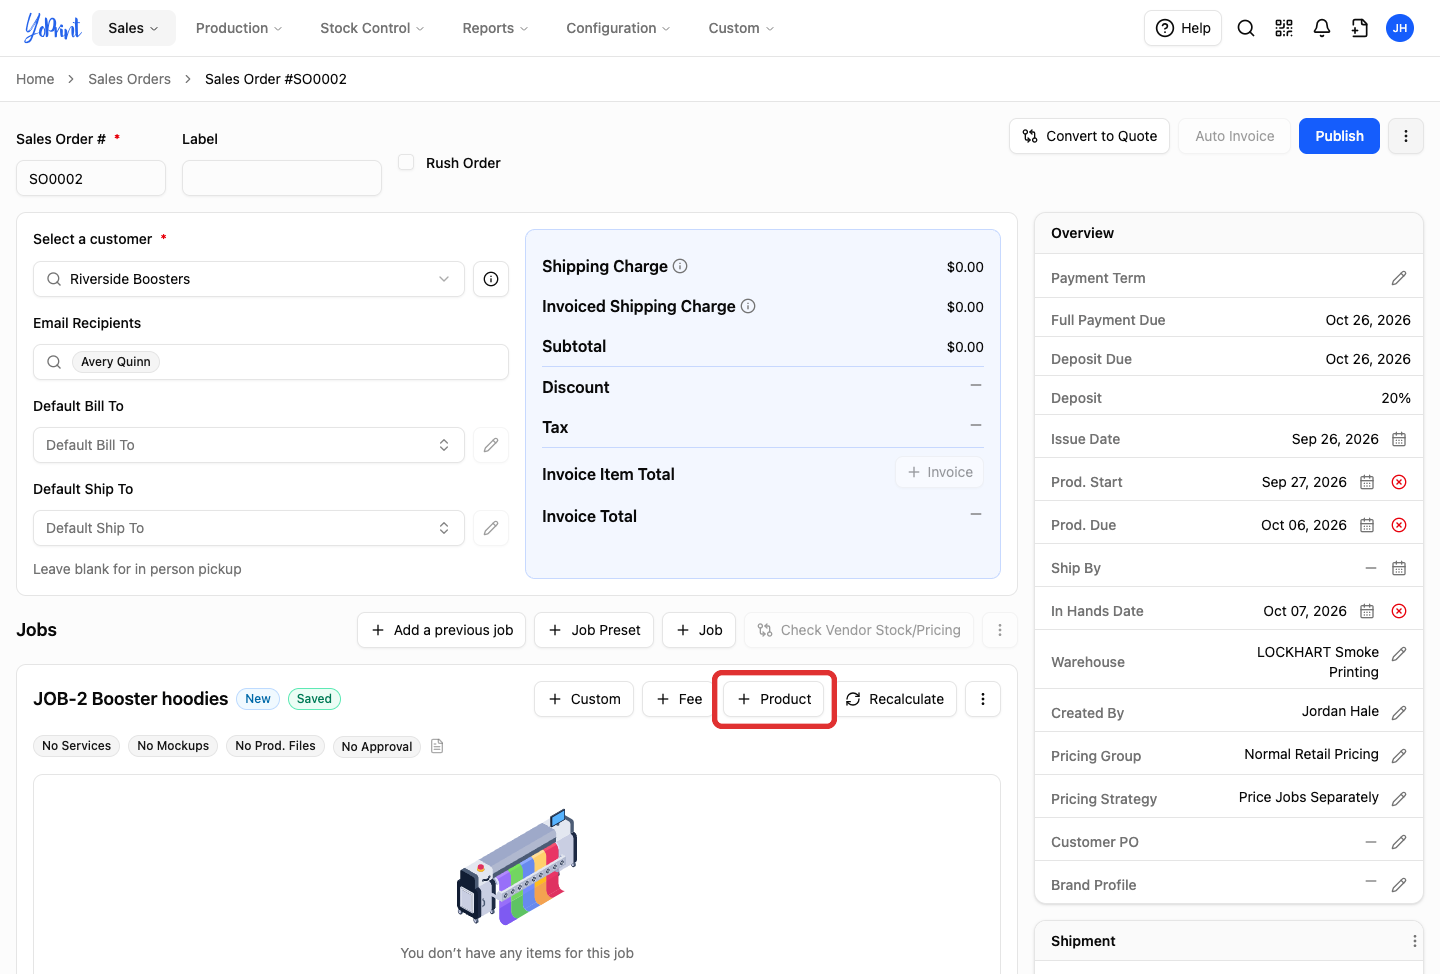Open the Stock Control menu
1440x974 pixels.
coord(372,28)
